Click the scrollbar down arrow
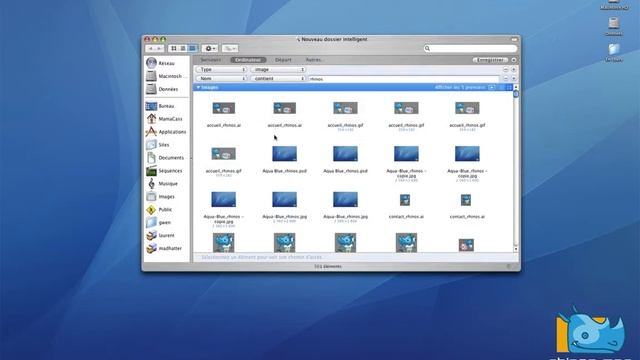 (516, 249)
